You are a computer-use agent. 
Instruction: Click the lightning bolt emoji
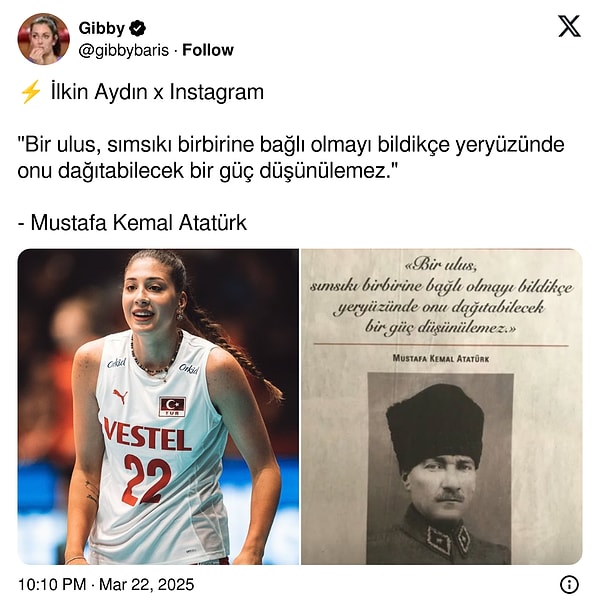point(30,92)
